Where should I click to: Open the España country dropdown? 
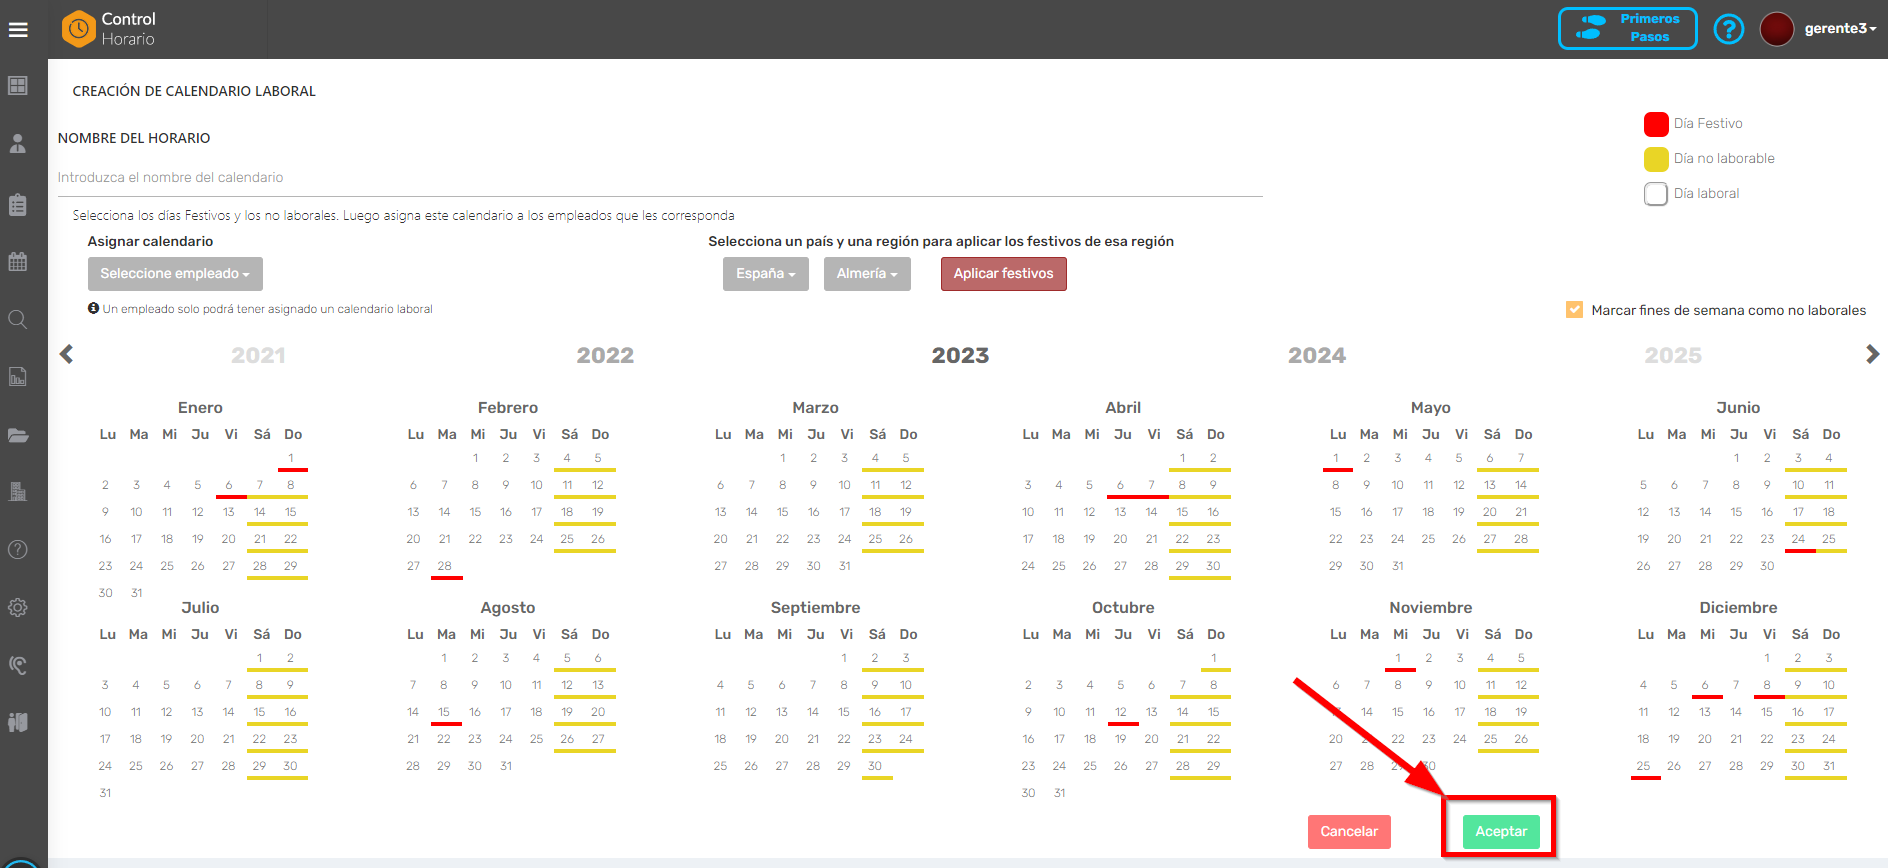click(x=766, y=274)
